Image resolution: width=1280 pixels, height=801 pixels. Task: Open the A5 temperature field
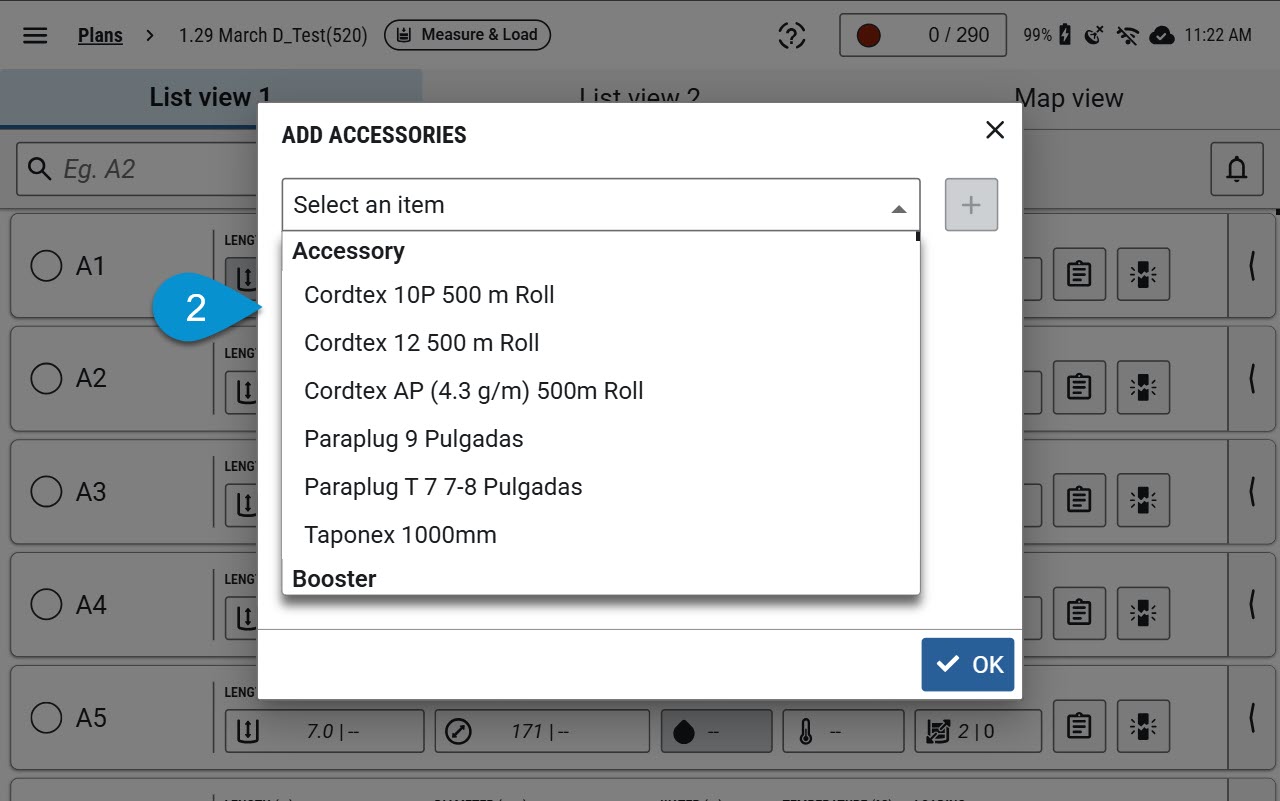point(843,731)
